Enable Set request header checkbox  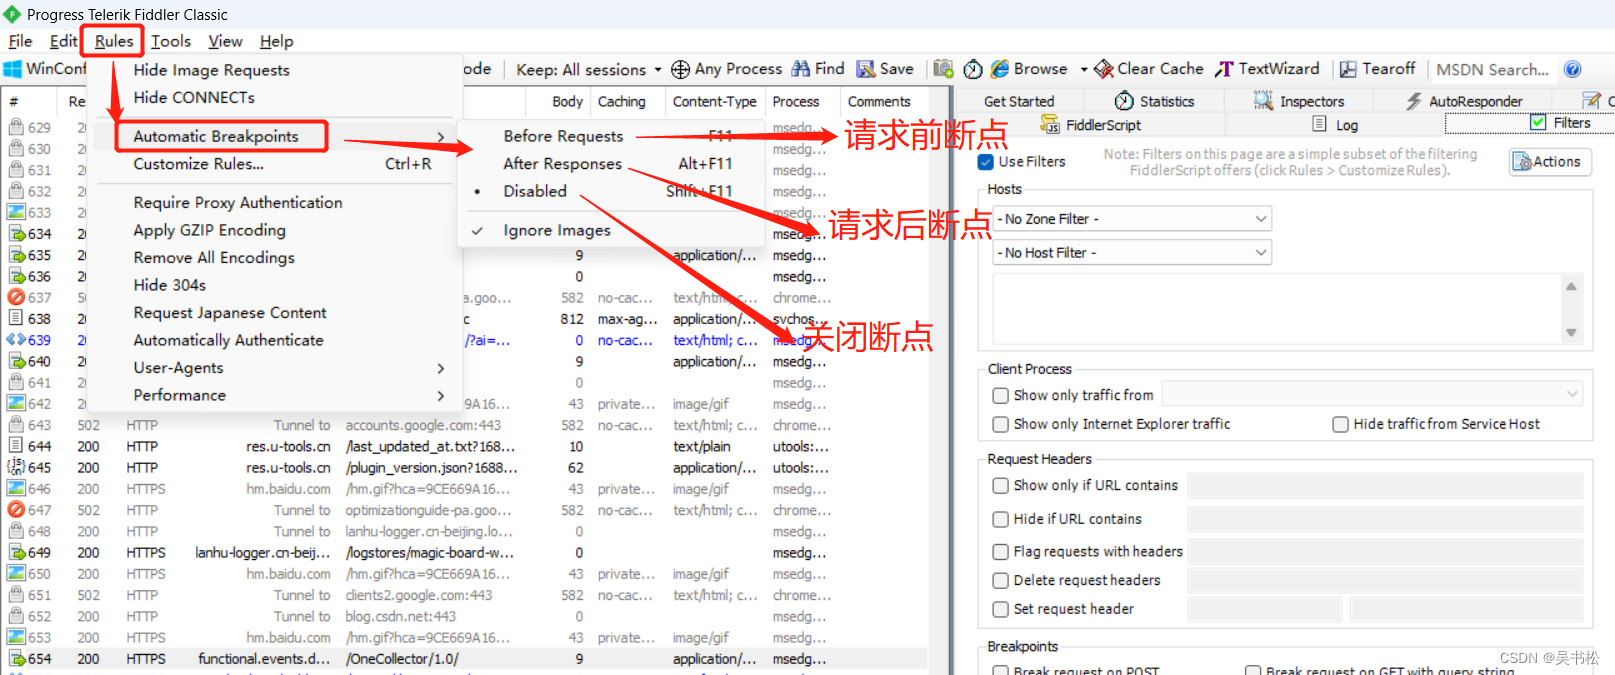1000,610
